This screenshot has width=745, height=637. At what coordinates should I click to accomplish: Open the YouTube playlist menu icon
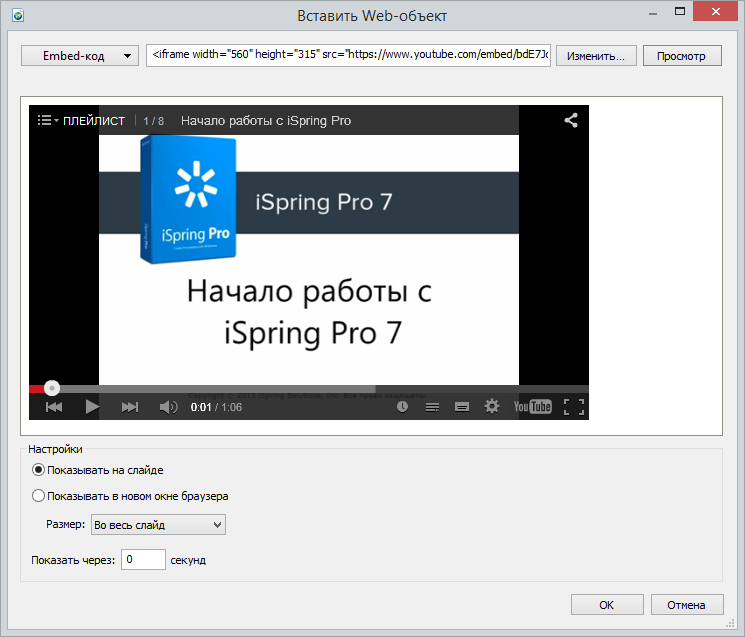click(48, 120)
